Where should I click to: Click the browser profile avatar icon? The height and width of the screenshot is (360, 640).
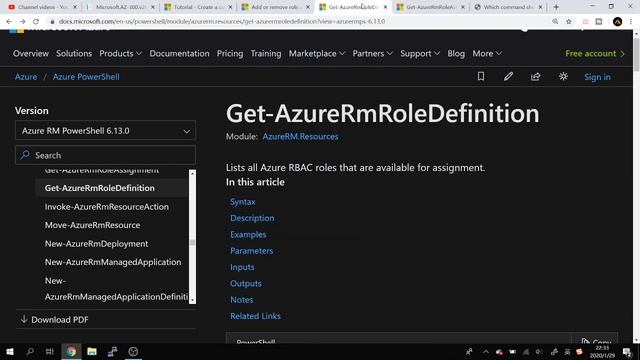tap(617, 22)
